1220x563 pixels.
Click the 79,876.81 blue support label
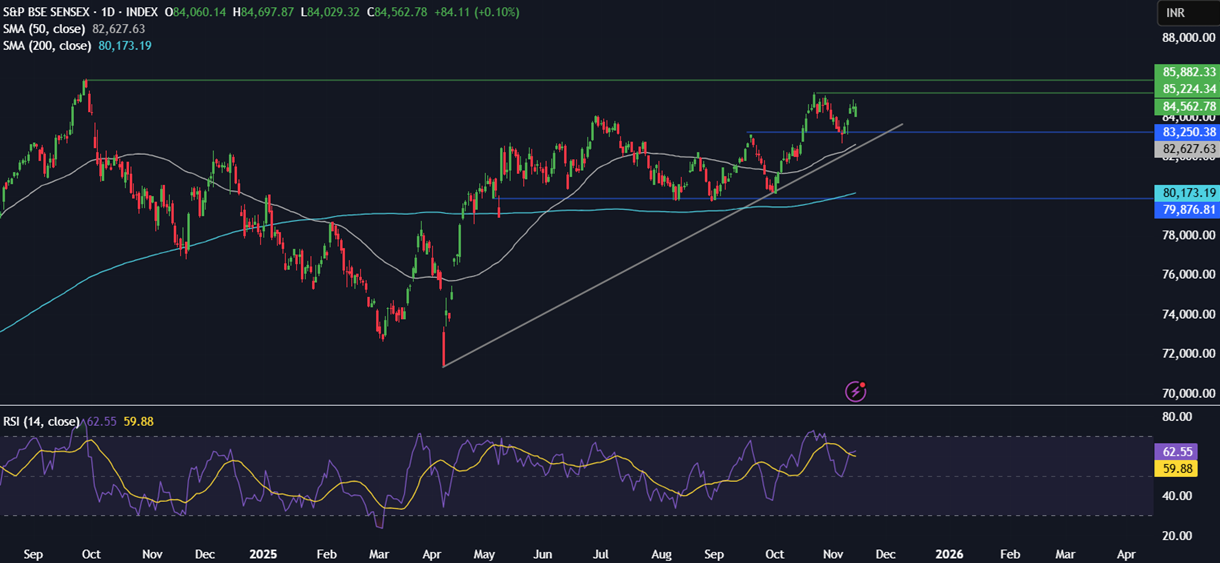pos(1187,210)
